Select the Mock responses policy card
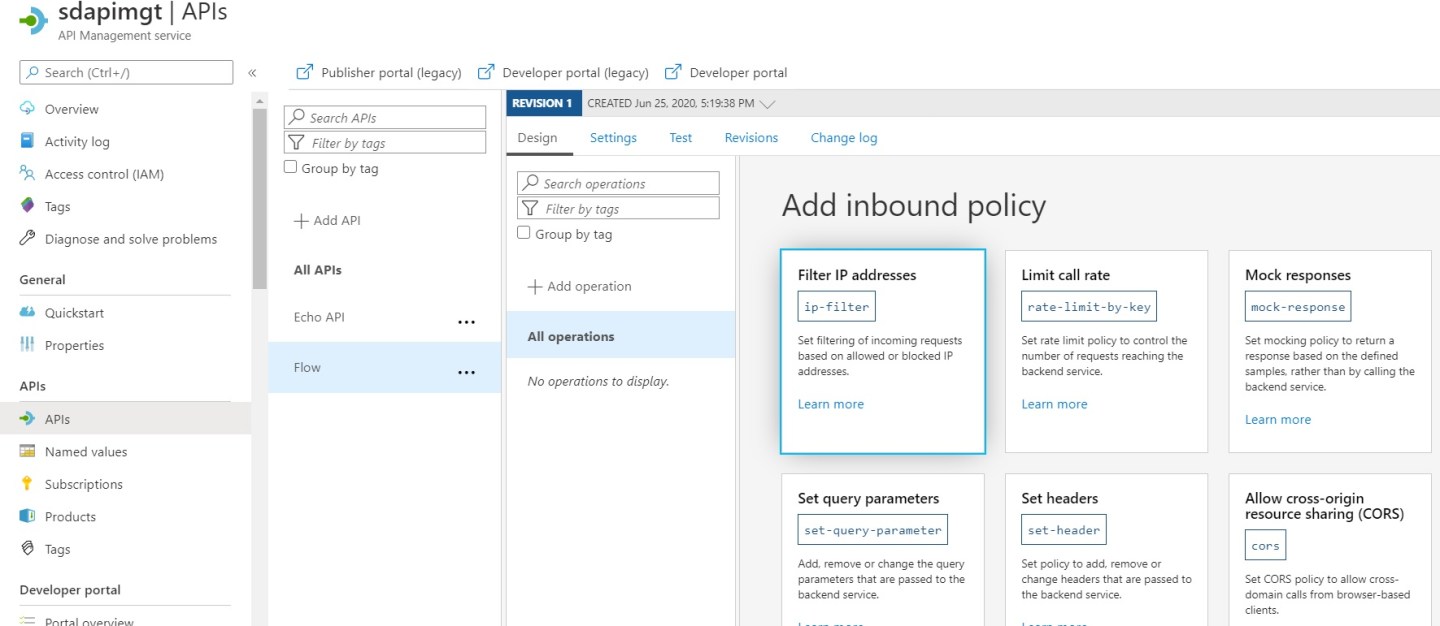 pyautogui.click(x=1330, y=351)
